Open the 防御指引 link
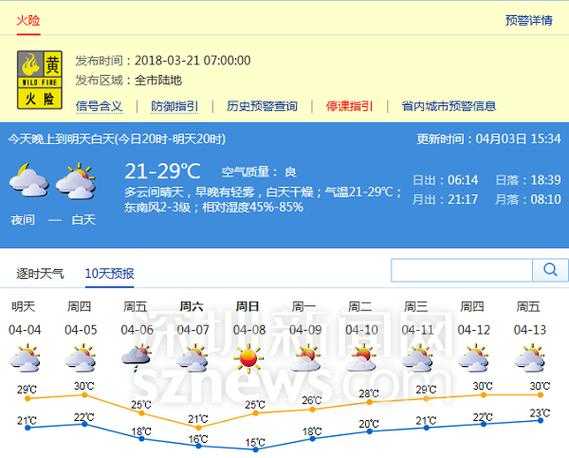569x458 pixels. (175, 106)
